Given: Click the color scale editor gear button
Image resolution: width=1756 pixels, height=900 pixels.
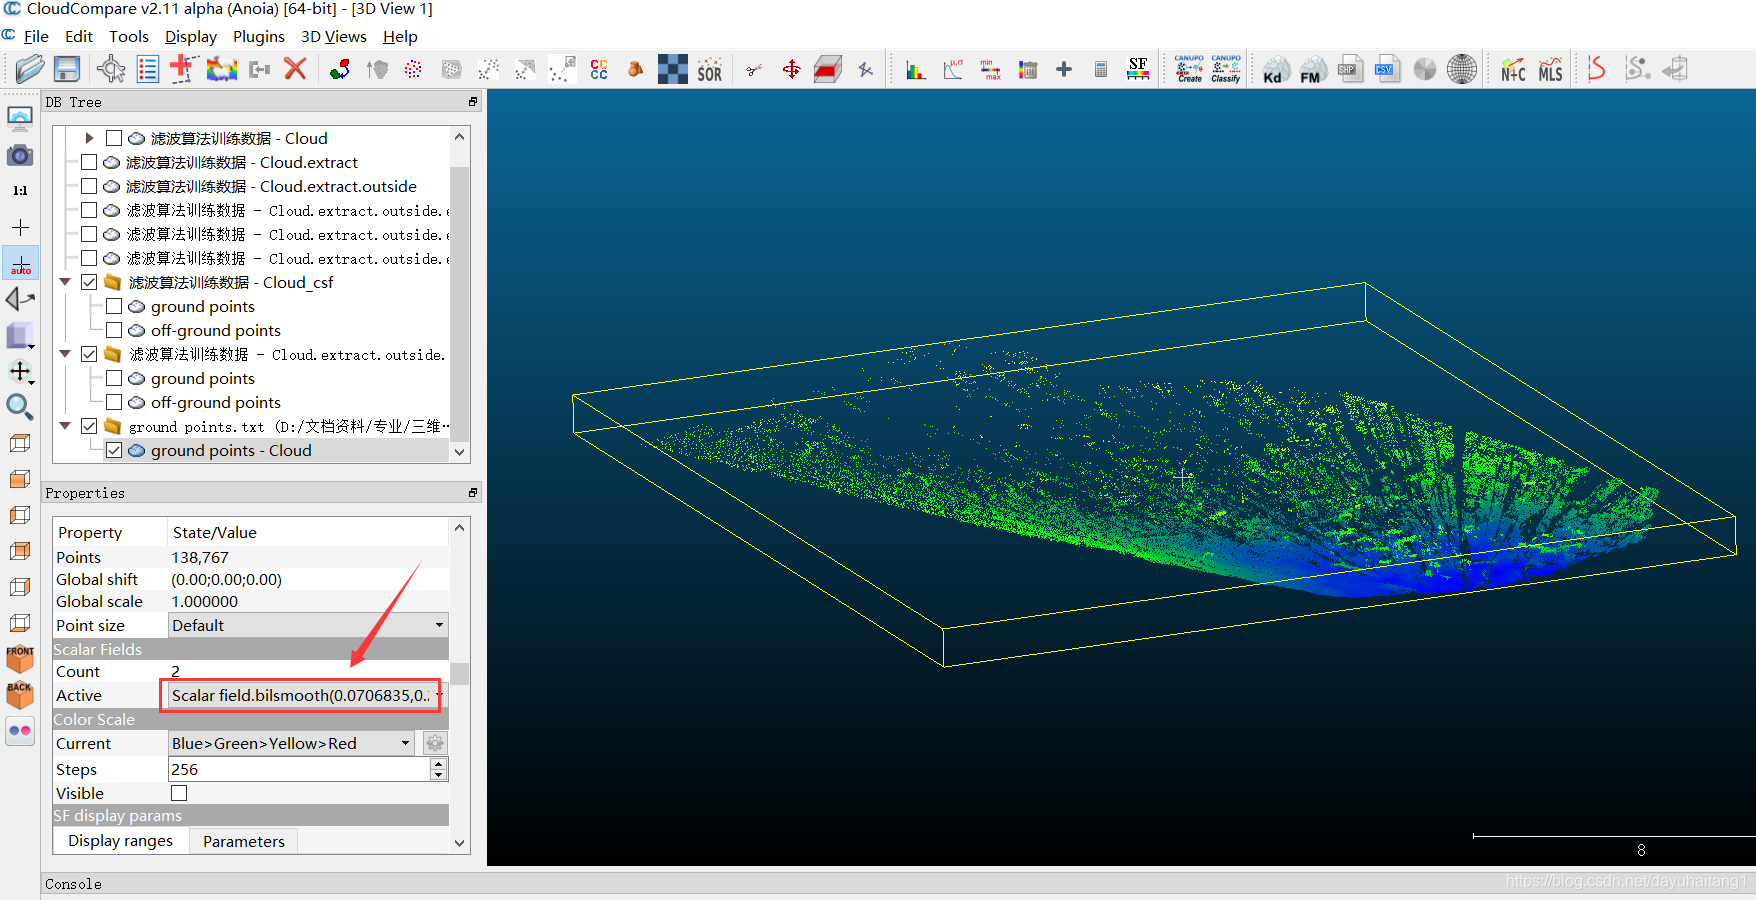Looking at the screenshot, I should pos(434,743).
